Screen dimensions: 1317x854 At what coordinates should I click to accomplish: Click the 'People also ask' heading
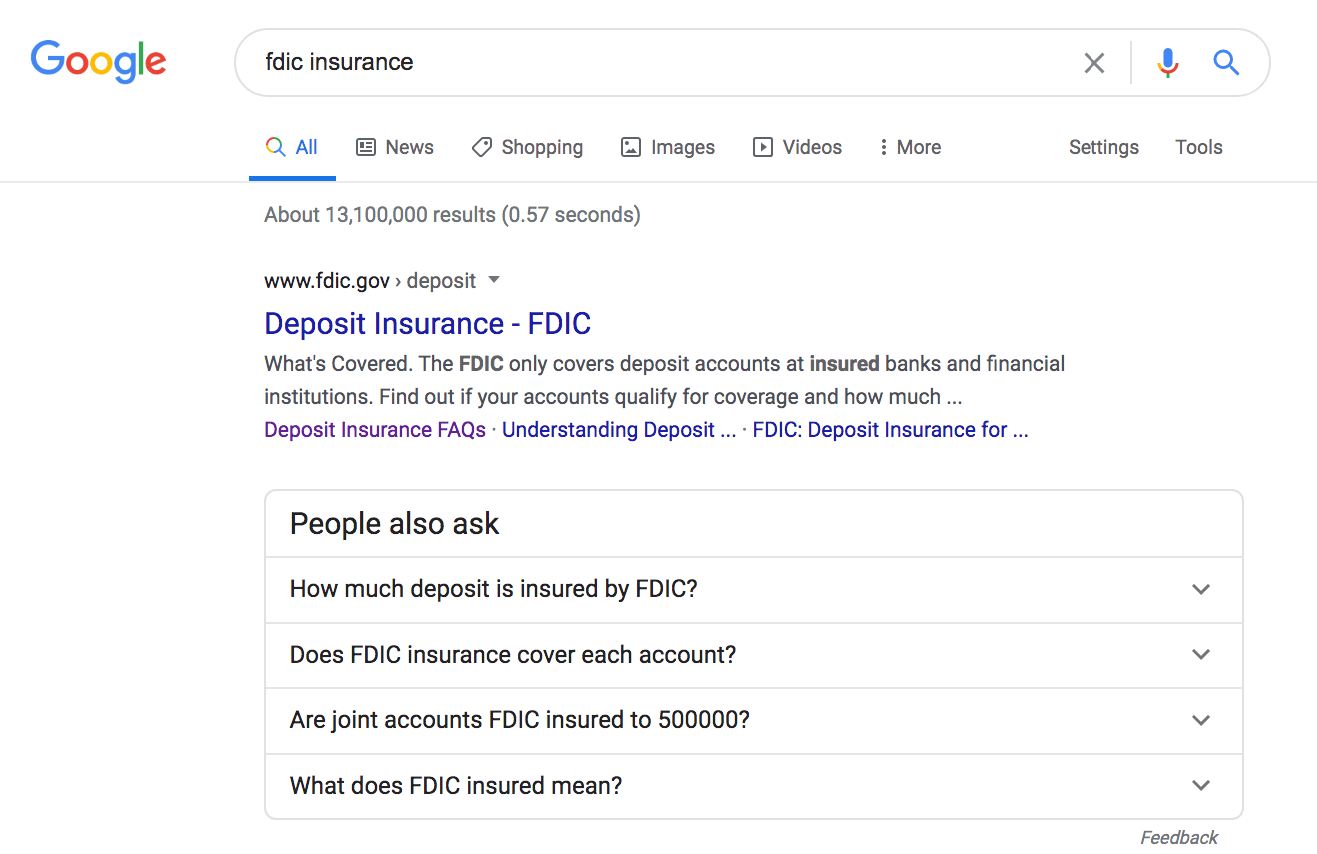[394, 524]
